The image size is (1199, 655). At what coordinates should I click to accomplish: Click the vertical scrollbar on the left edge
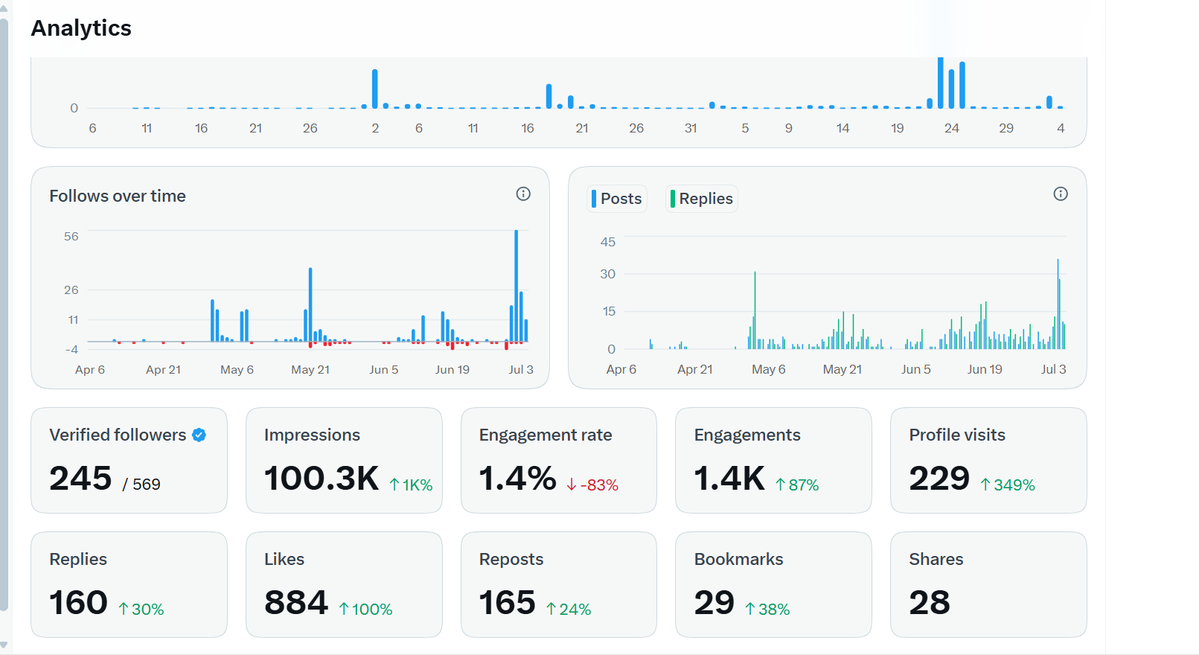pyautogui.click(x=4, y=313)
